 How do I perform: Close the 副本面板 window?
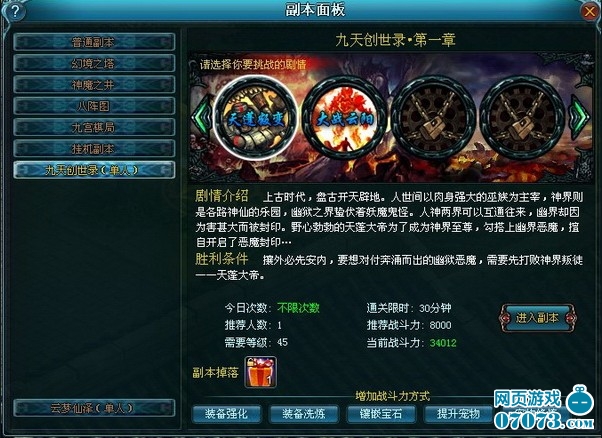pyautogui.click(x=589, y=12)
